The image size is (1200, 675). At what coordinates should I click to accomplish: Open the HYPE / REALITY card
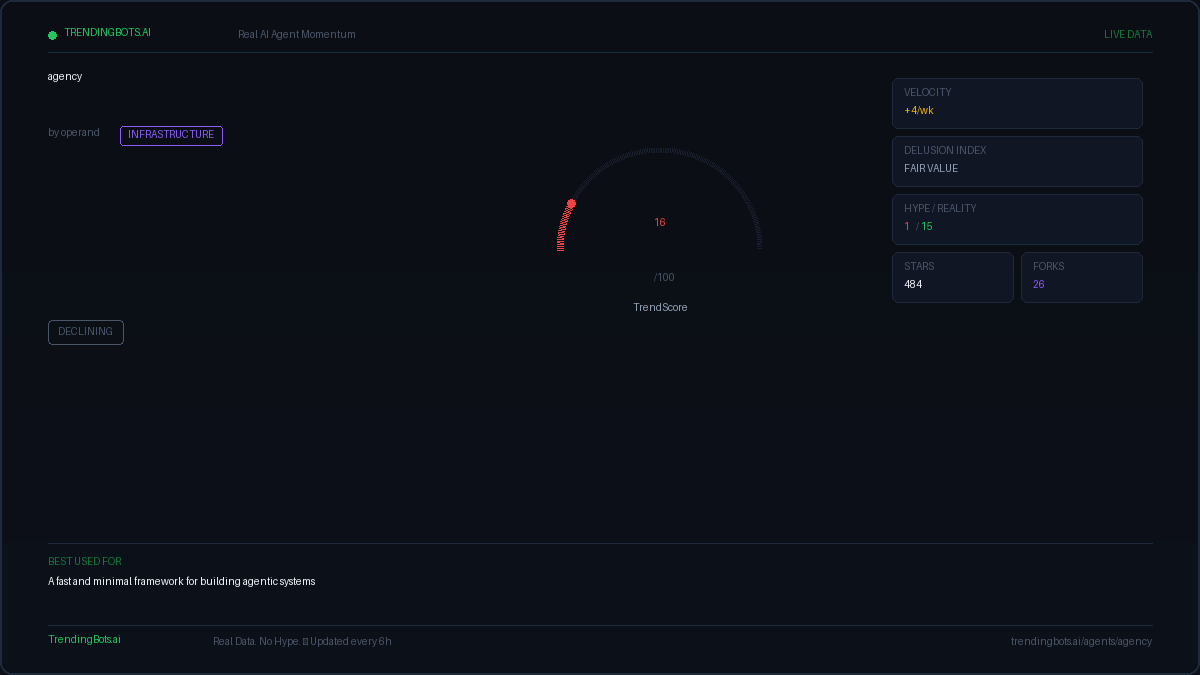coord(1017,219)
